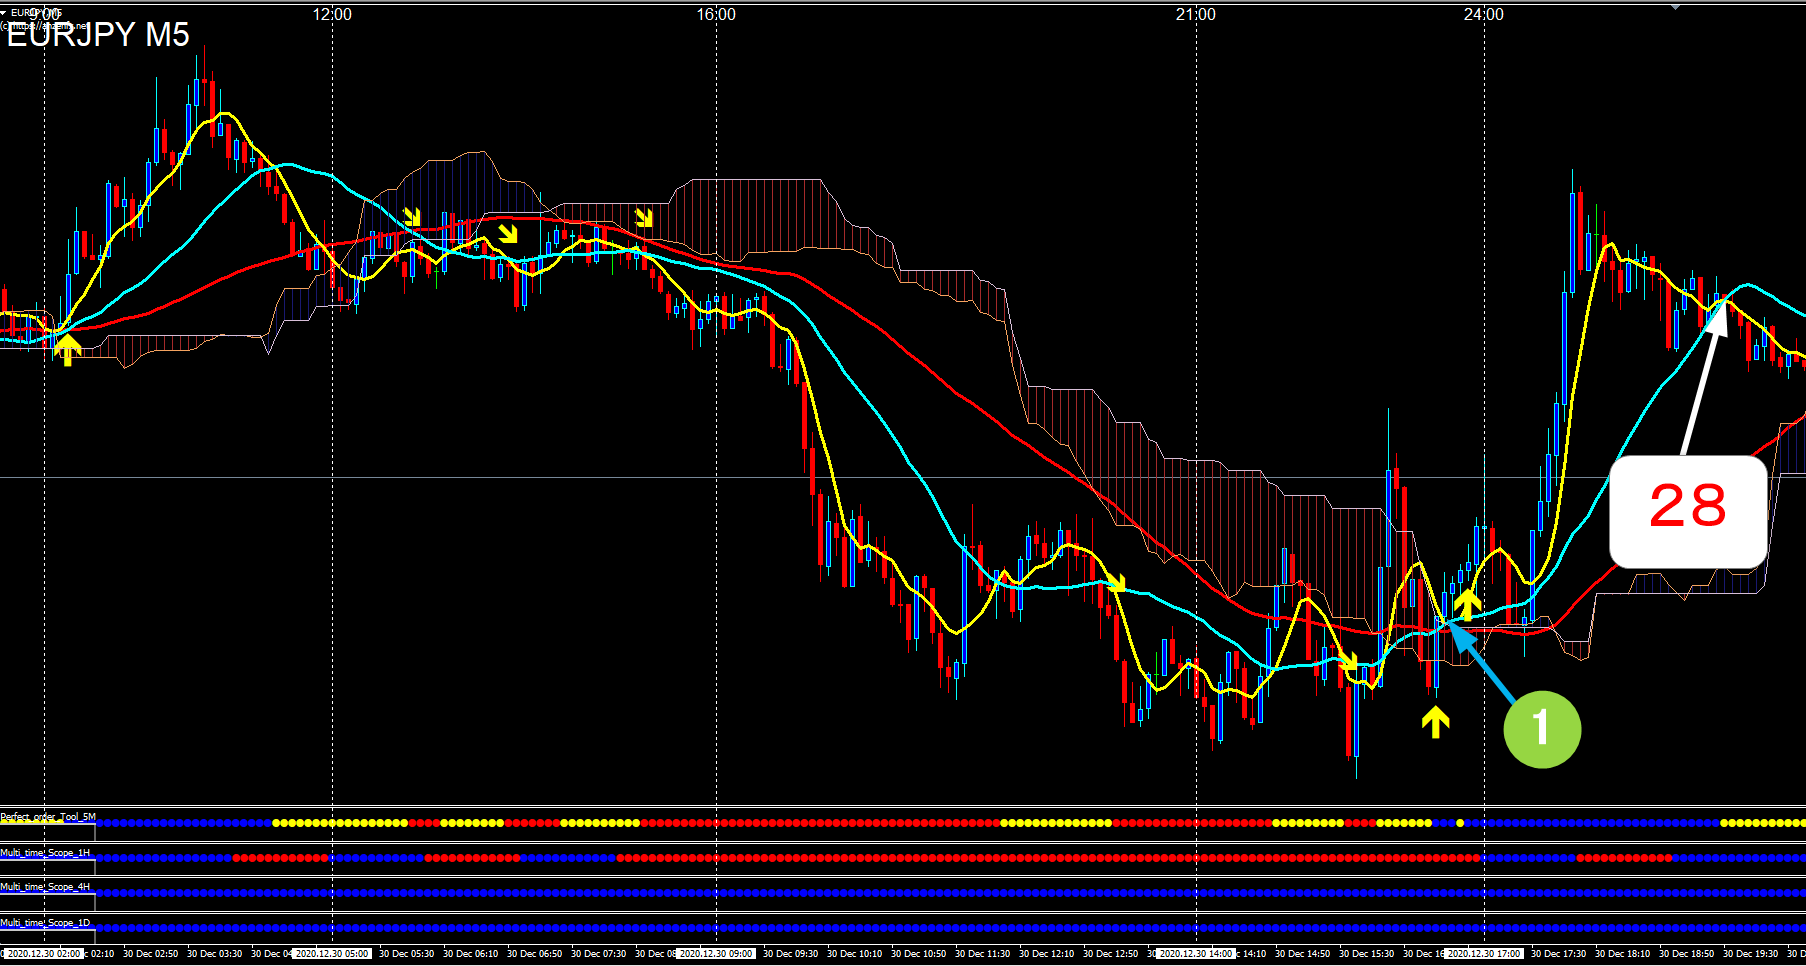Click the lone yellow dot between blue dots in Perfect_order row

point(1460,823)
